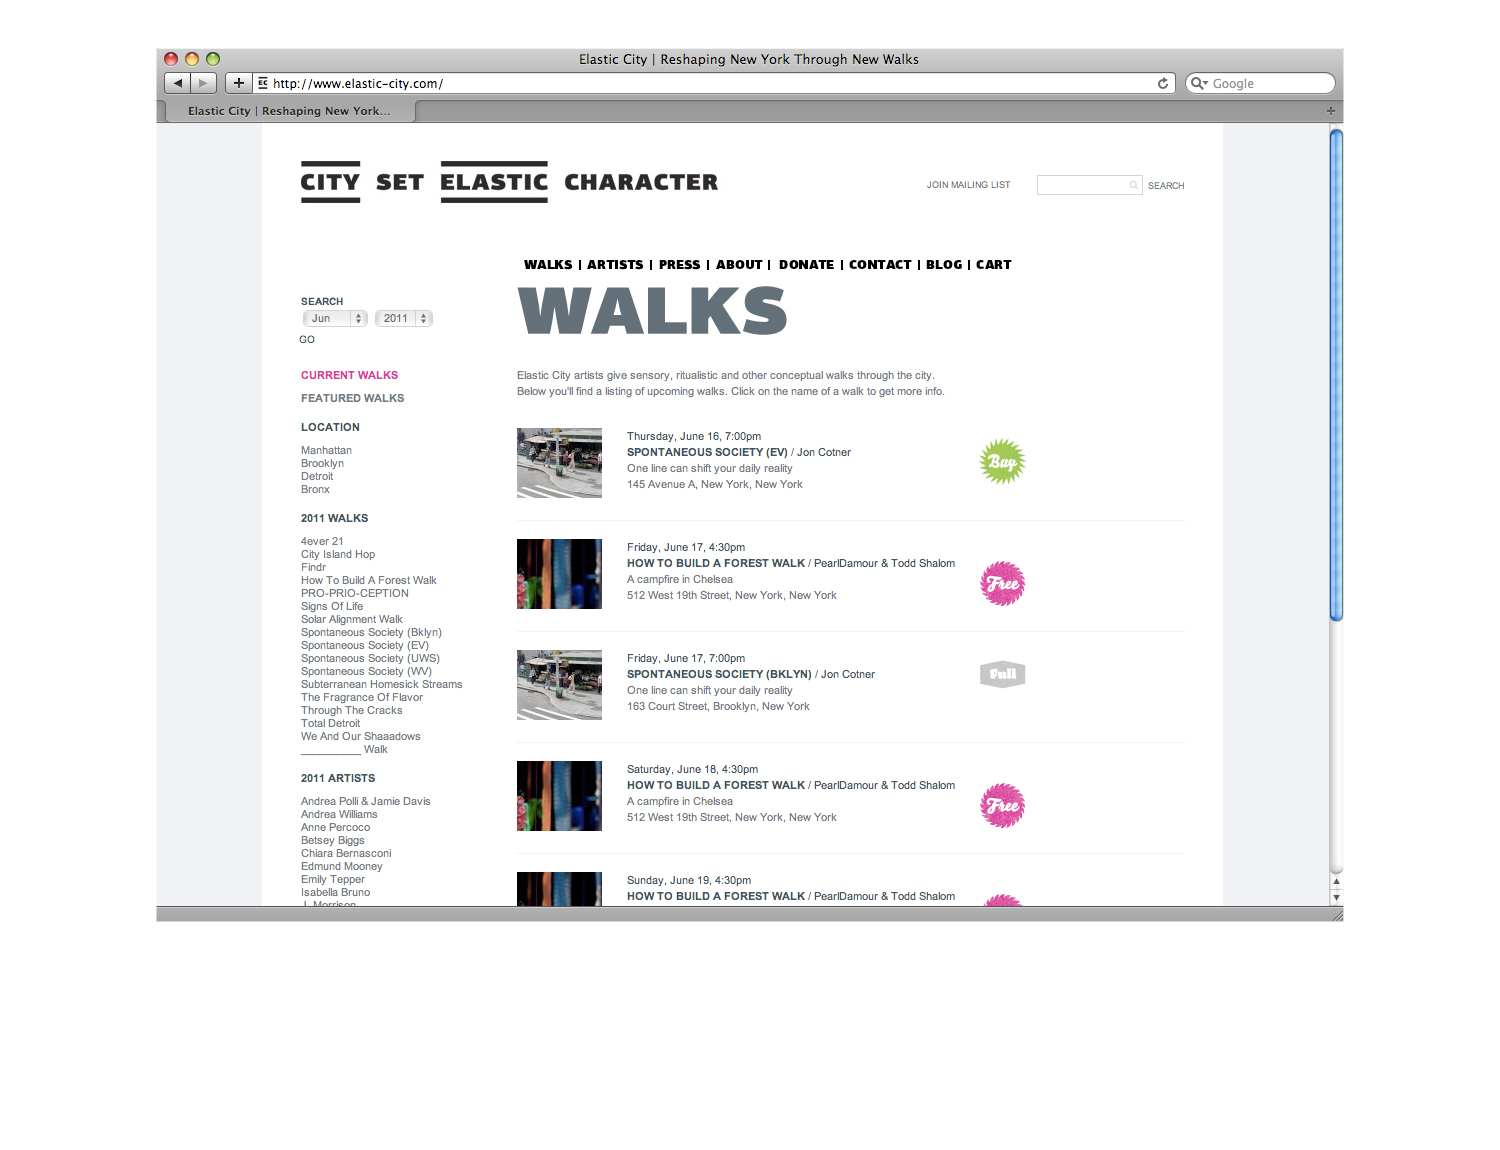This screenshot has height=1150, width=1500.
Task: Click the scroll down arrow of the scrollbar
Action: [x=1336, y=897]
